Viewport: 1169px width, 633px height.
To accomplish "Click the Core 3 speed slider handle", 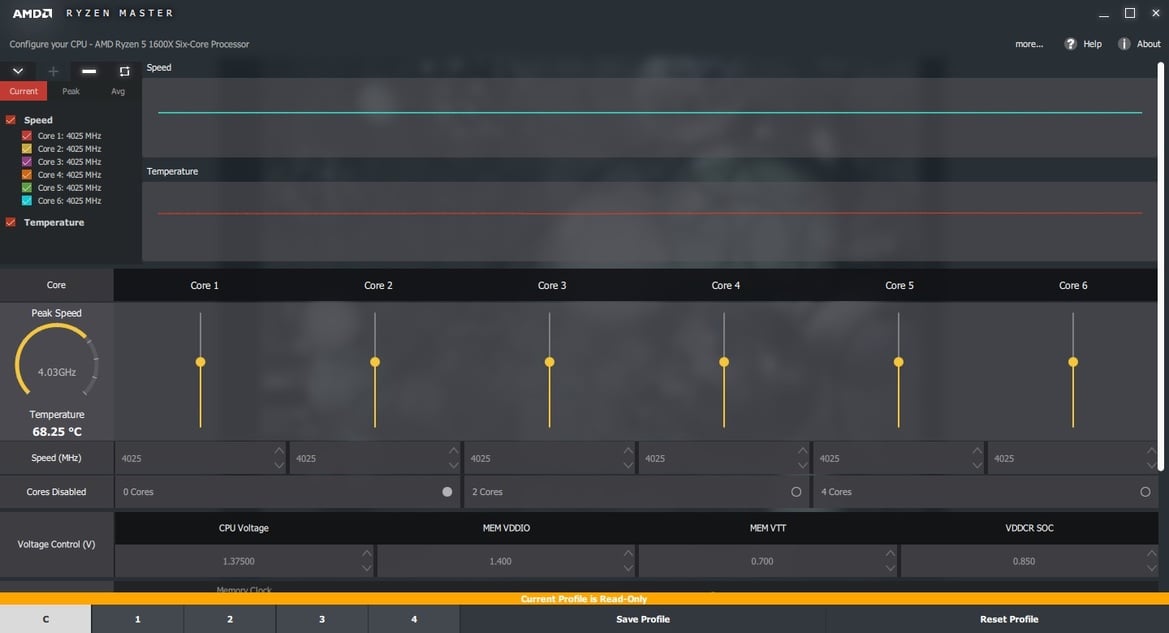I will [x=549, y=362].
